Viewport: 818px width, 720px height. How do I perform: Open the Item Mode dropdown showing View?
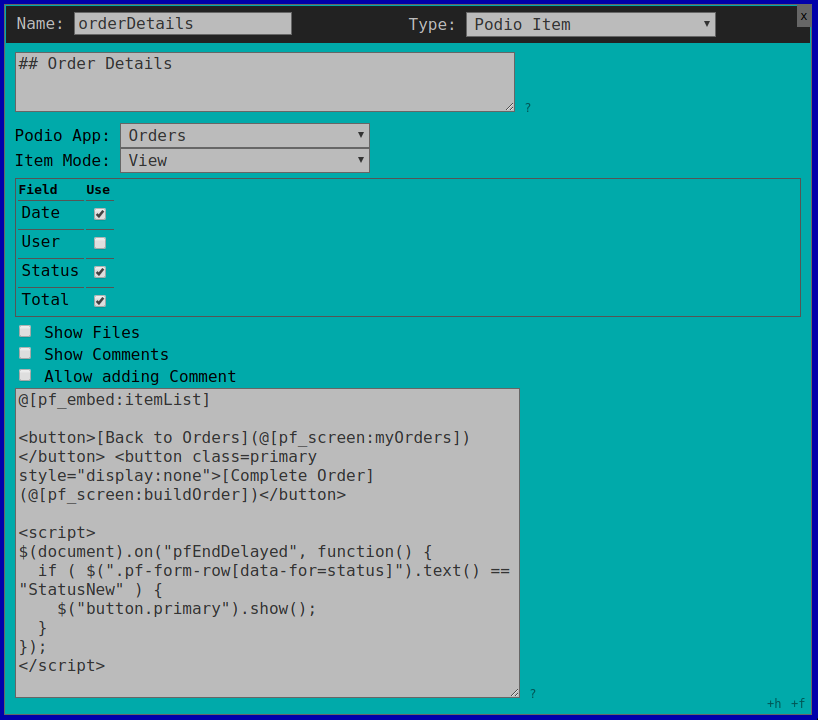pos(245,161)
